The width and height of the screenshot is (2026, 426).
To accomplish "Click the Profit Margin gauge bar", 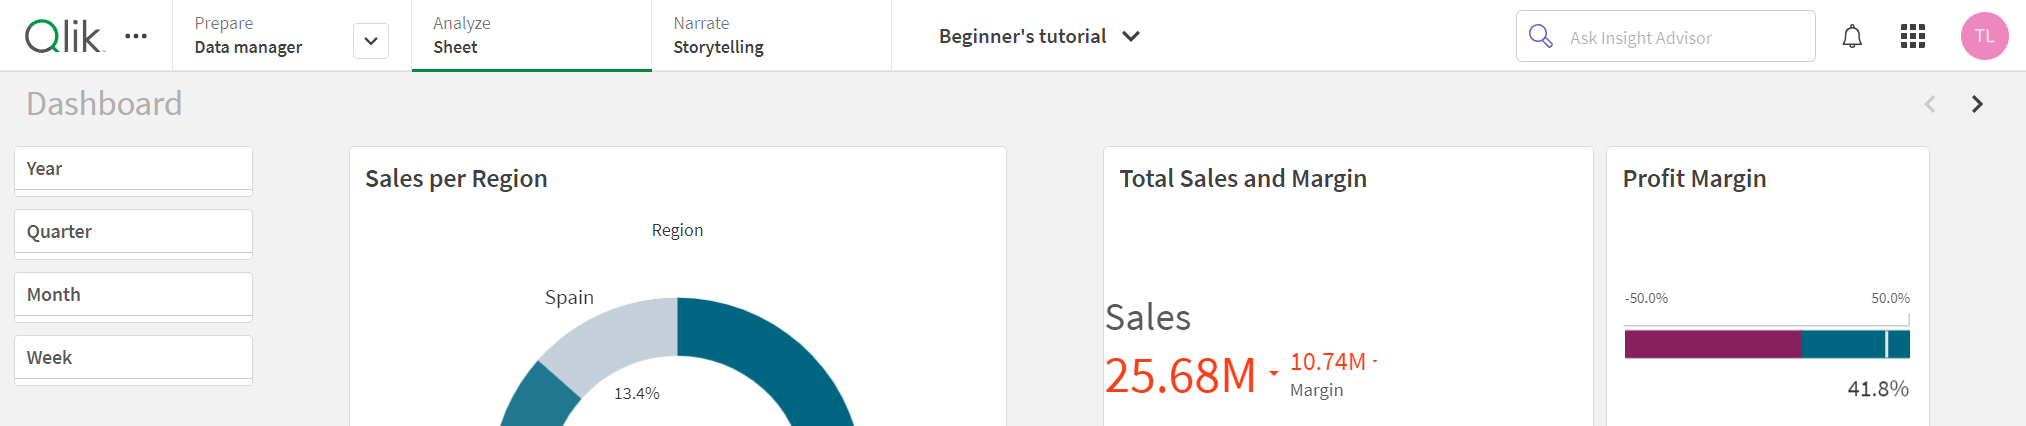I will pyautogui.click(x=1766, y=344).
